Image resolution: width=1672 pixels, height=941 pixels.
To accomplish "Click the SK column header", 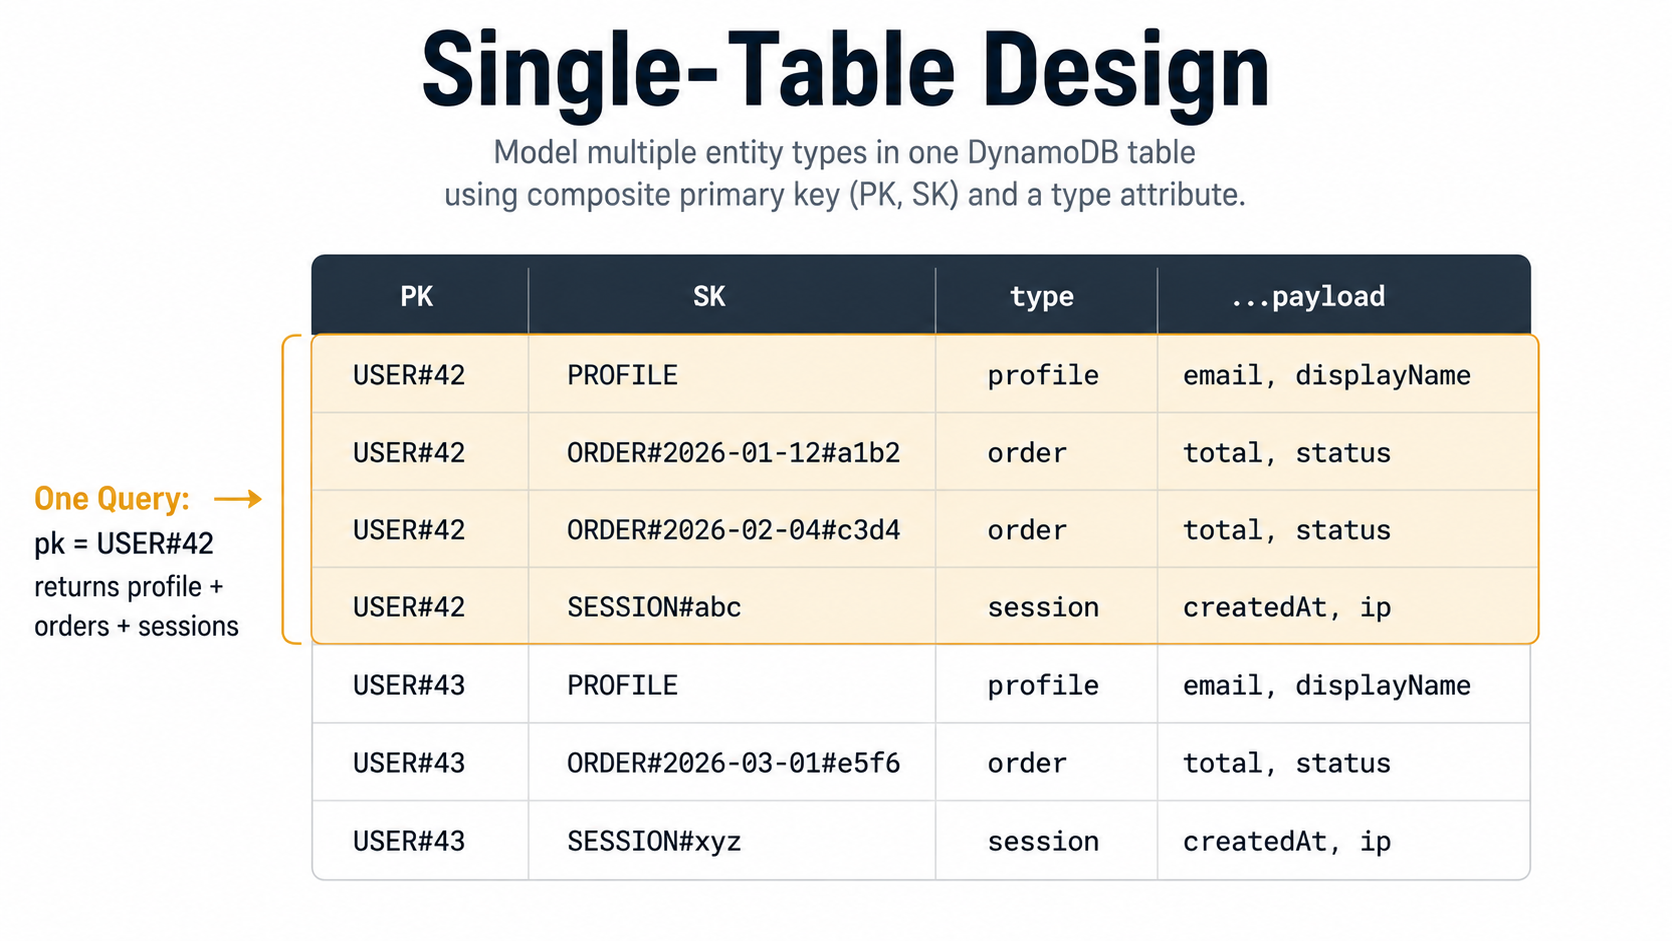I will (709, 296).
